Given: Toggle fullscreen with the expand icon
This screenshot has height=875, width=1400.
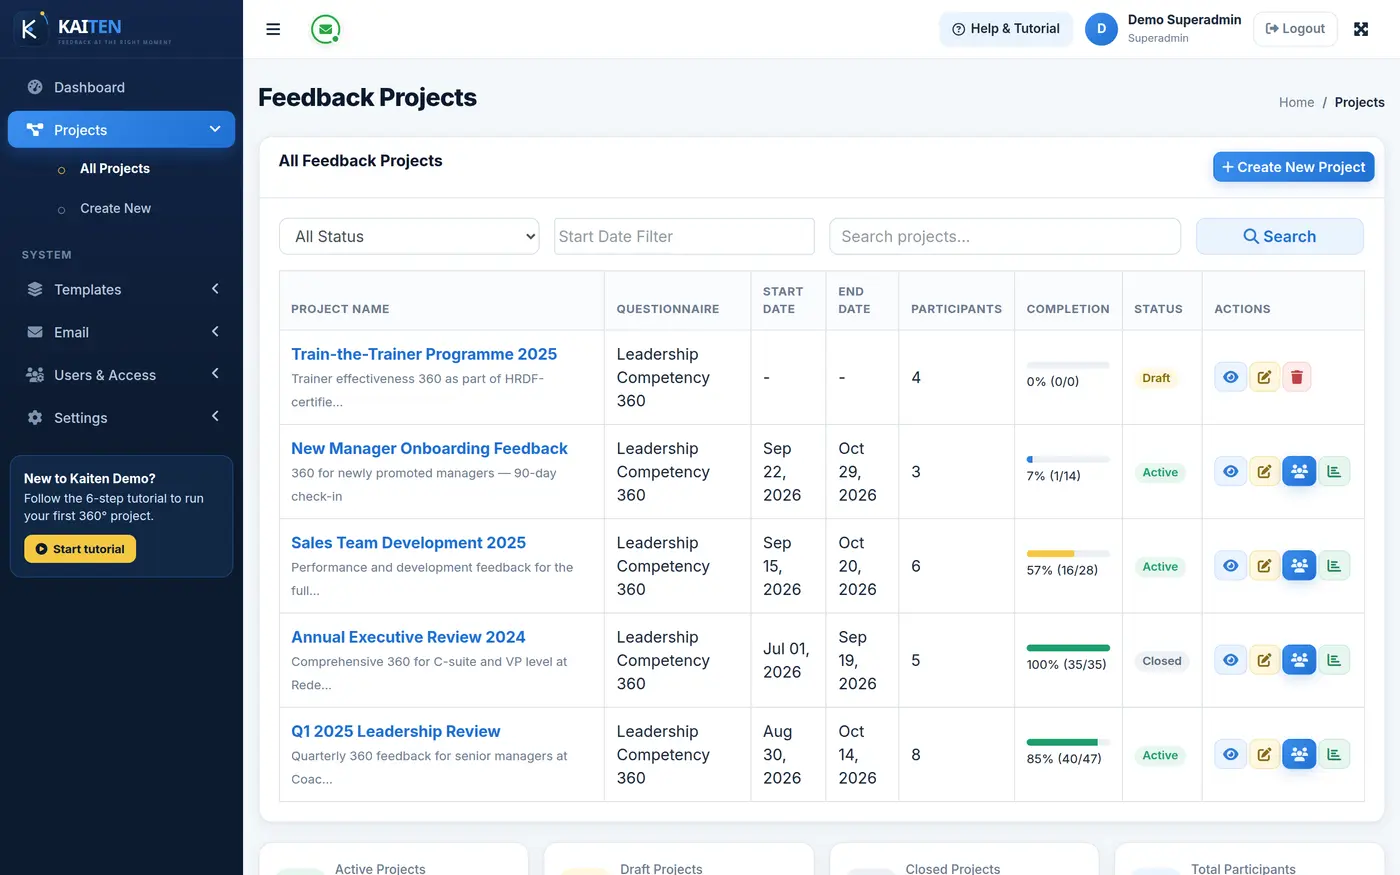Looking at the screenshot, I should click(1361, 29).
